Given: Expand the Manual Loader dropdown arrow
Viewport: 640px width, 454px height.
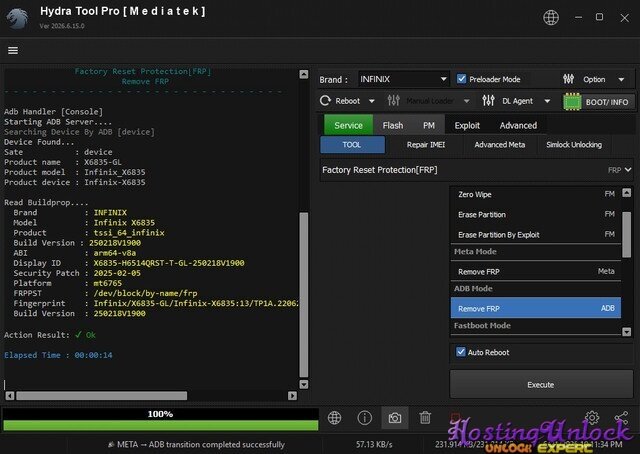Looking at the screenshot, I should click(466, 101).
